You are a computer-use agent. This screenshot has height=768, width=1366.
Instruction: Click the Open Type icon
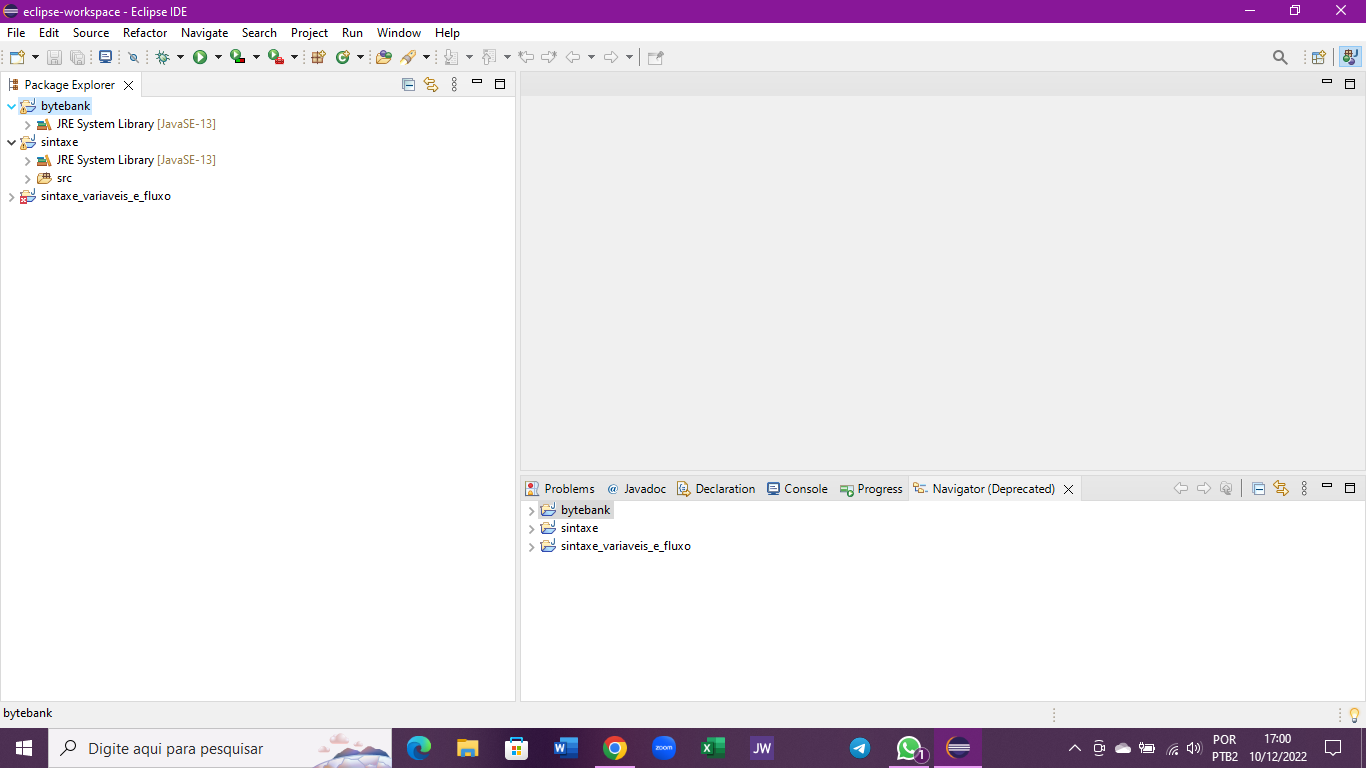(x=384, y=57)
